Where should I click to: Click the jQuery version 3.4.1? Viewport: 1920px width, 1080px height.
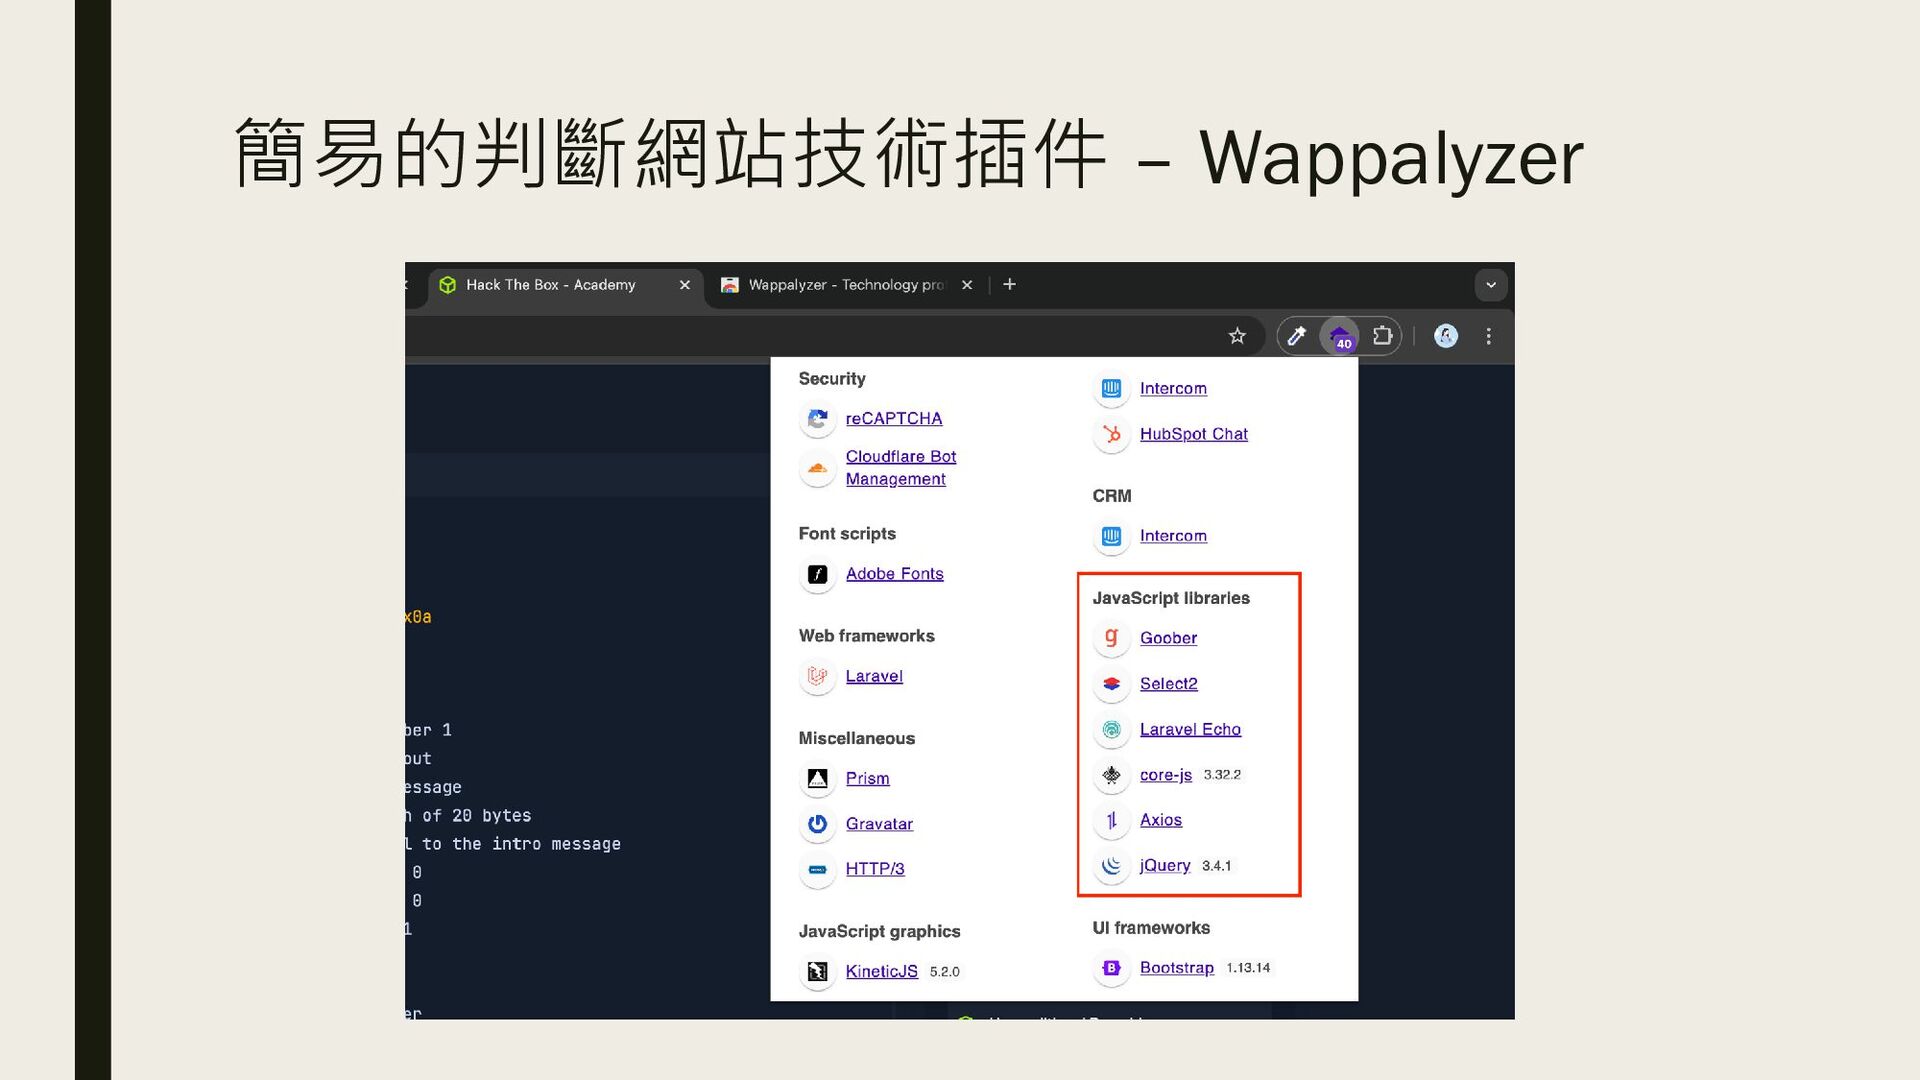1216,866
